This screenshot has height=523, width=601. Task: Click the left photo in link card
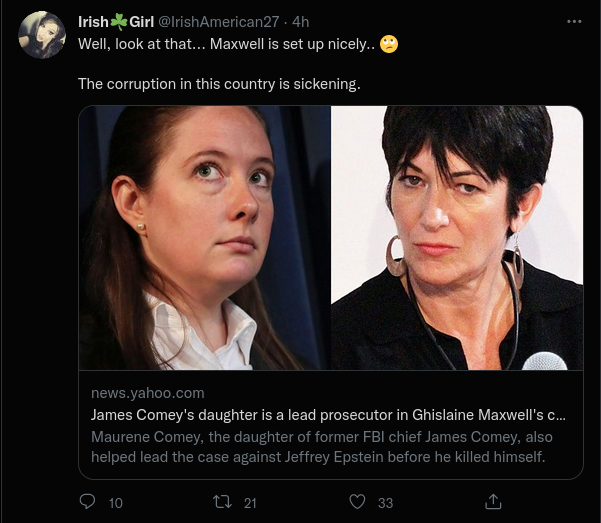205,238
